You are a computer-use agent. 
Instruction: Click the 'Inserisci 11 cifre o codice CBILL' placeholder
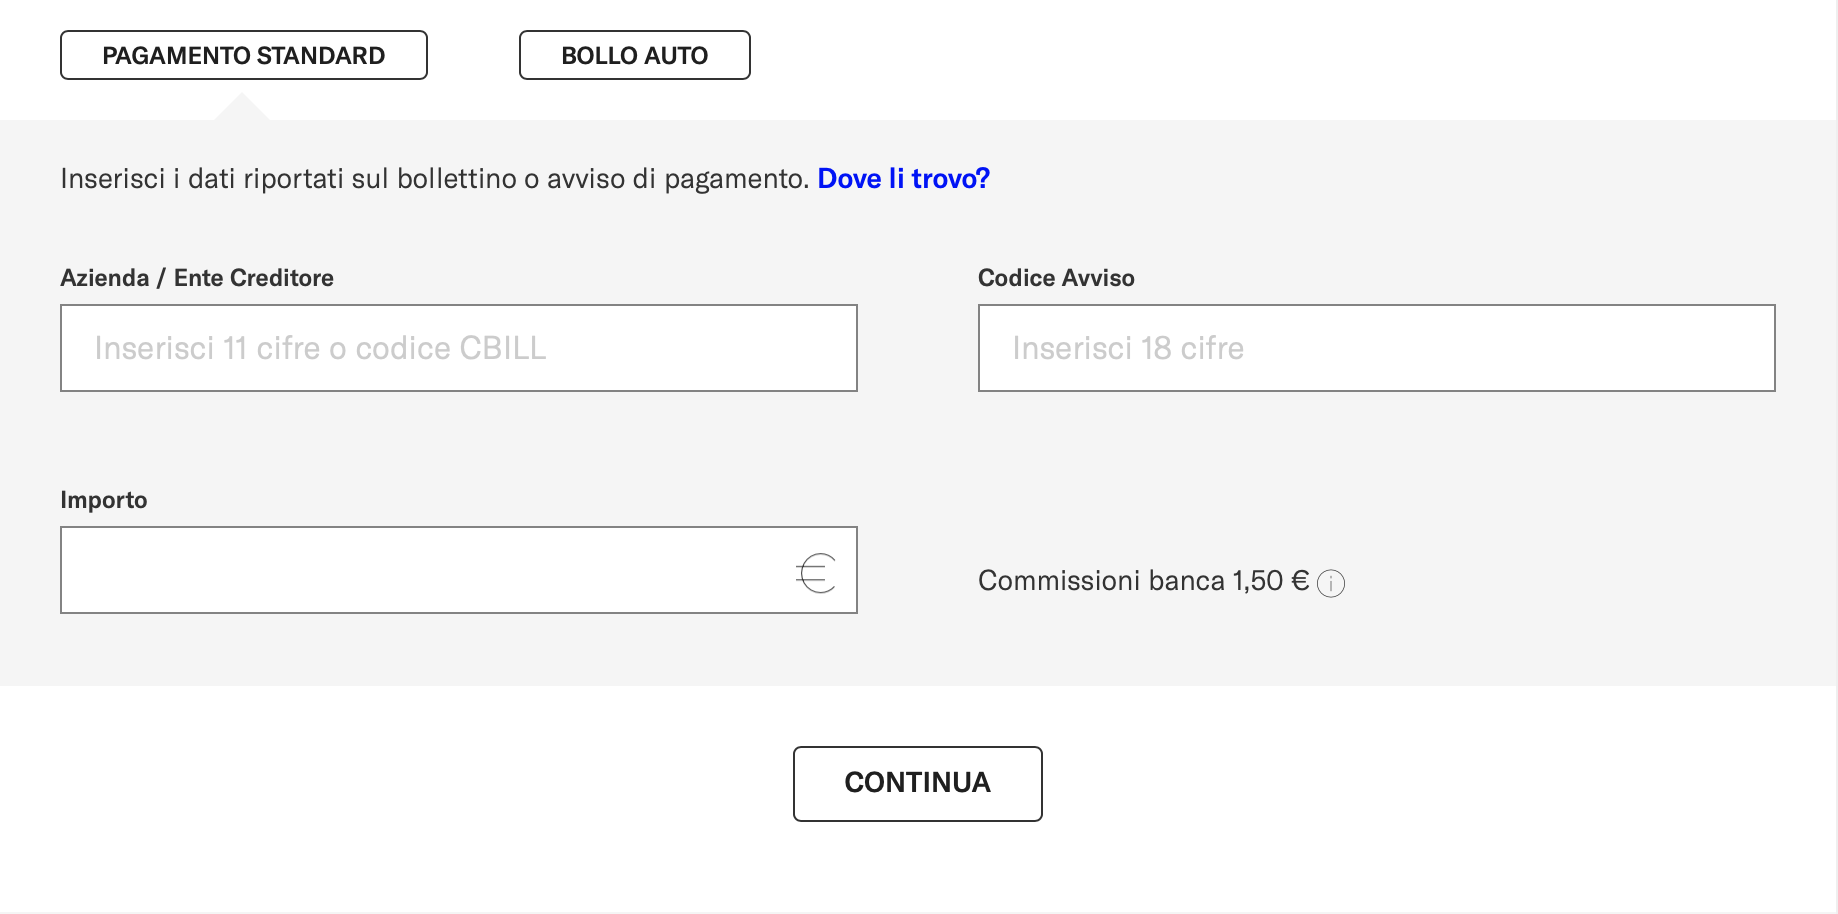[320, 348]
